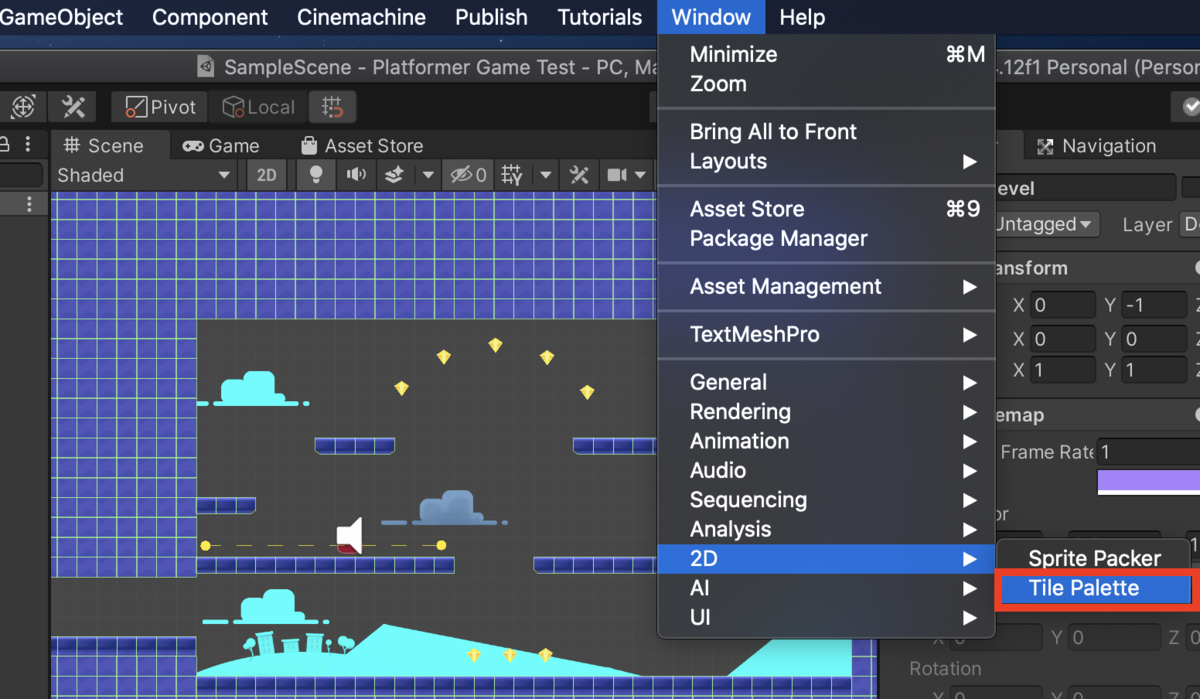1200x699 pixels.
Task: Toggle the 2D scene view mode
Action: tap(267, 175)
